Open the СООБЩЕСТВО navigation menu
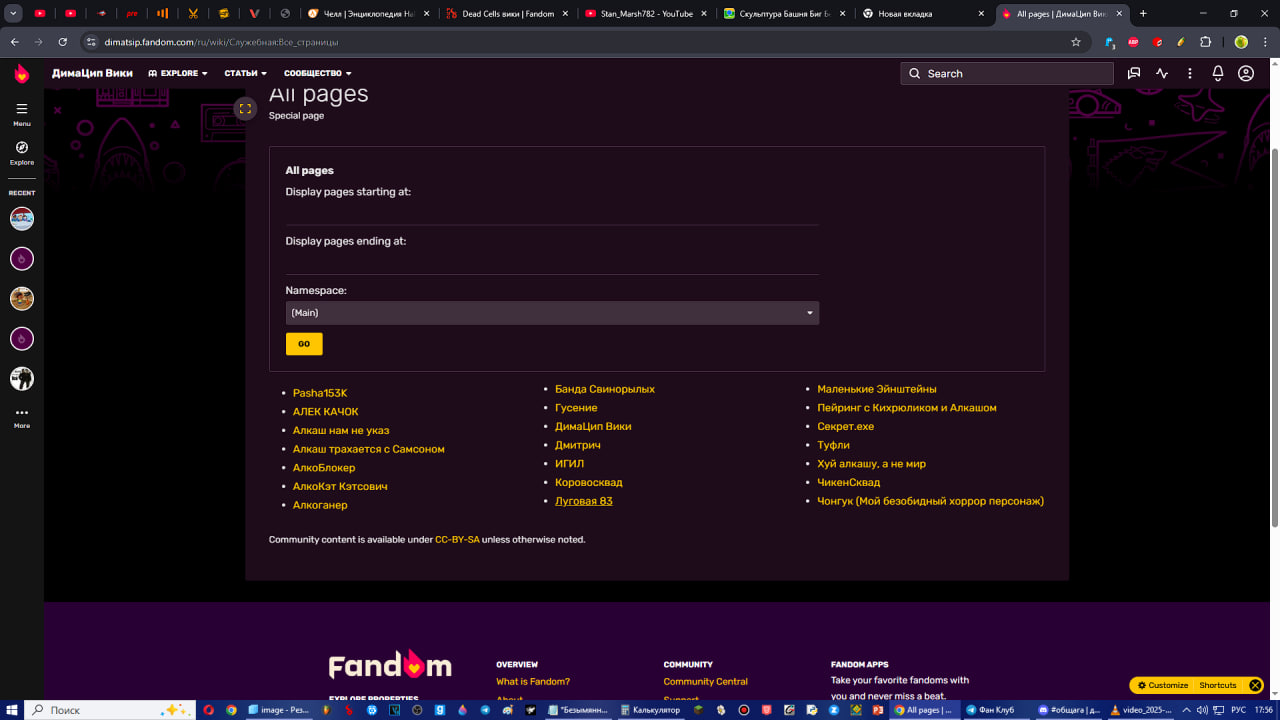This screenshot has width=1280, height=720. click(317, 73)
